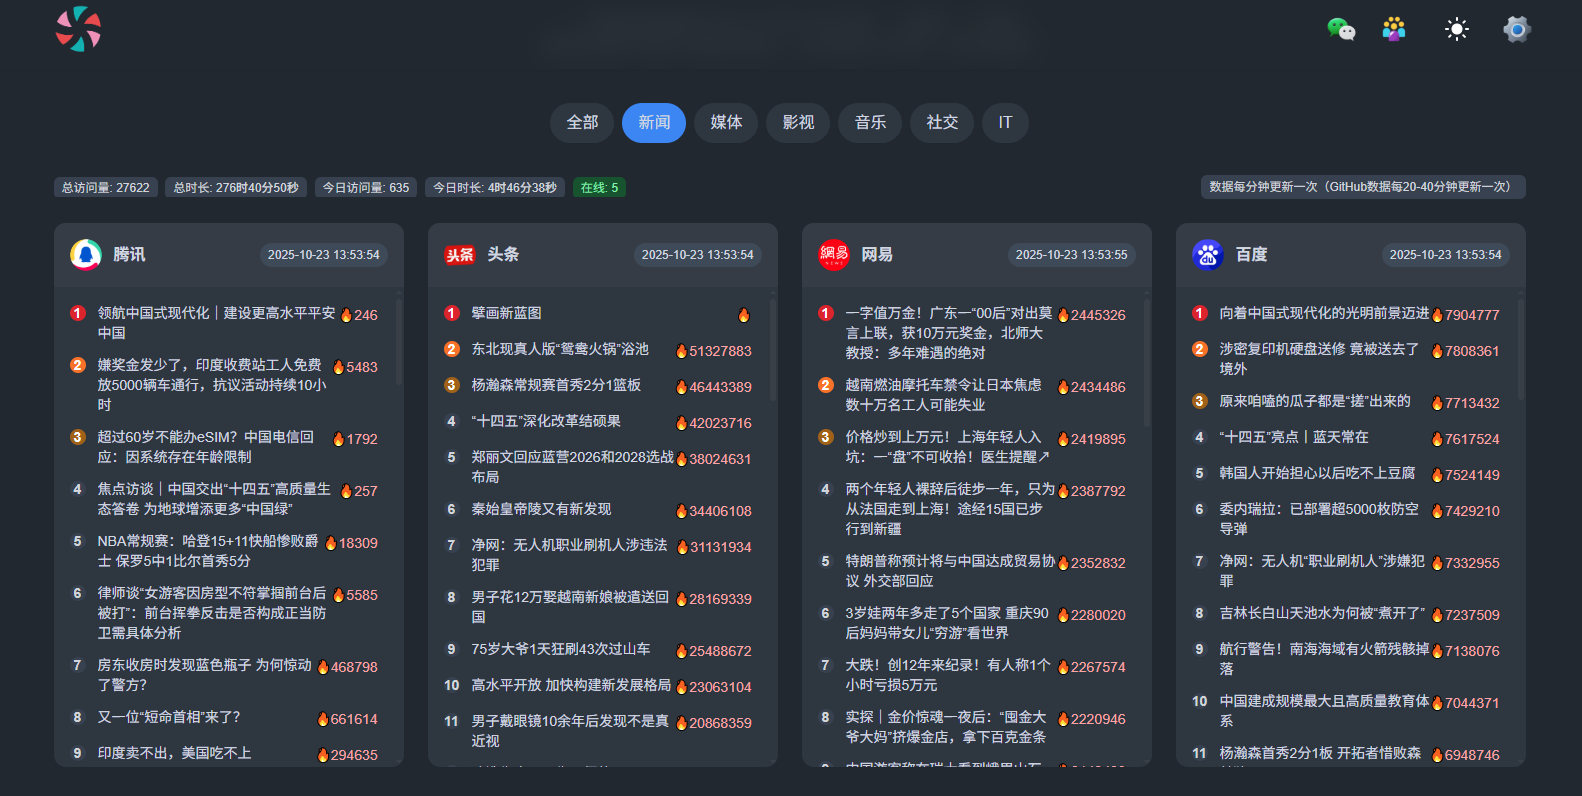
Task: Open the WeChat icon in header
Action: pos(1340,29)
